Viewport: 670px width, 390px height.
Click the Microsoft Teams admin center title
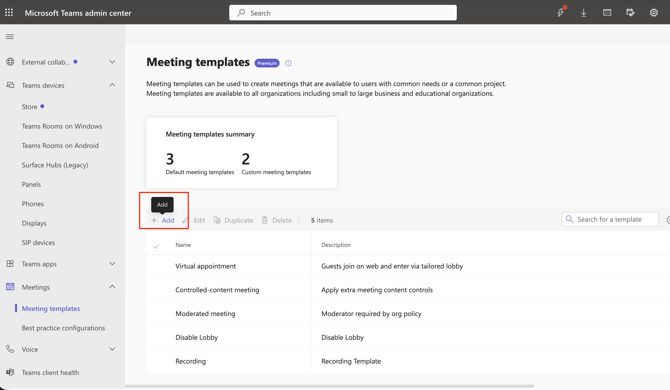pyautogui.click(x=78, y=13)
